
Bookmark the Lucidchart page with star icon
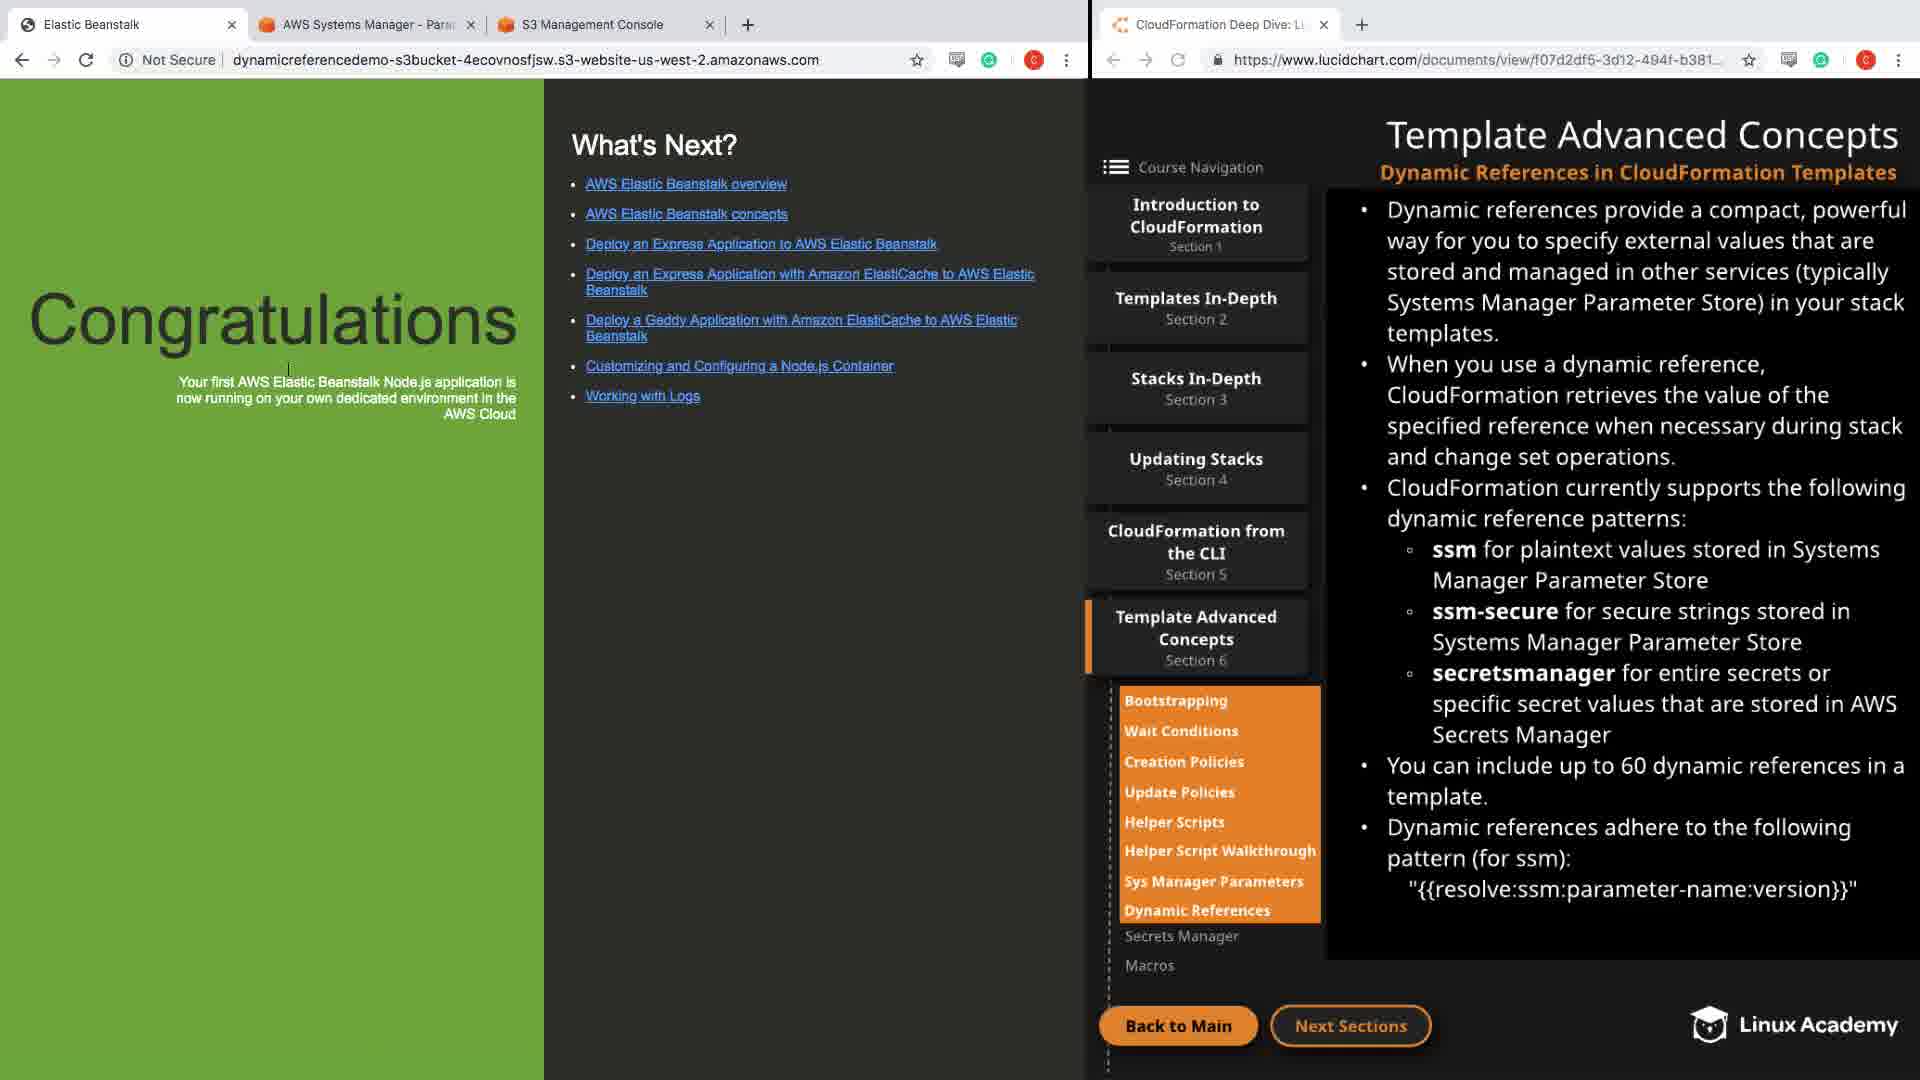pyautogui.click(x=1748, y=60)
